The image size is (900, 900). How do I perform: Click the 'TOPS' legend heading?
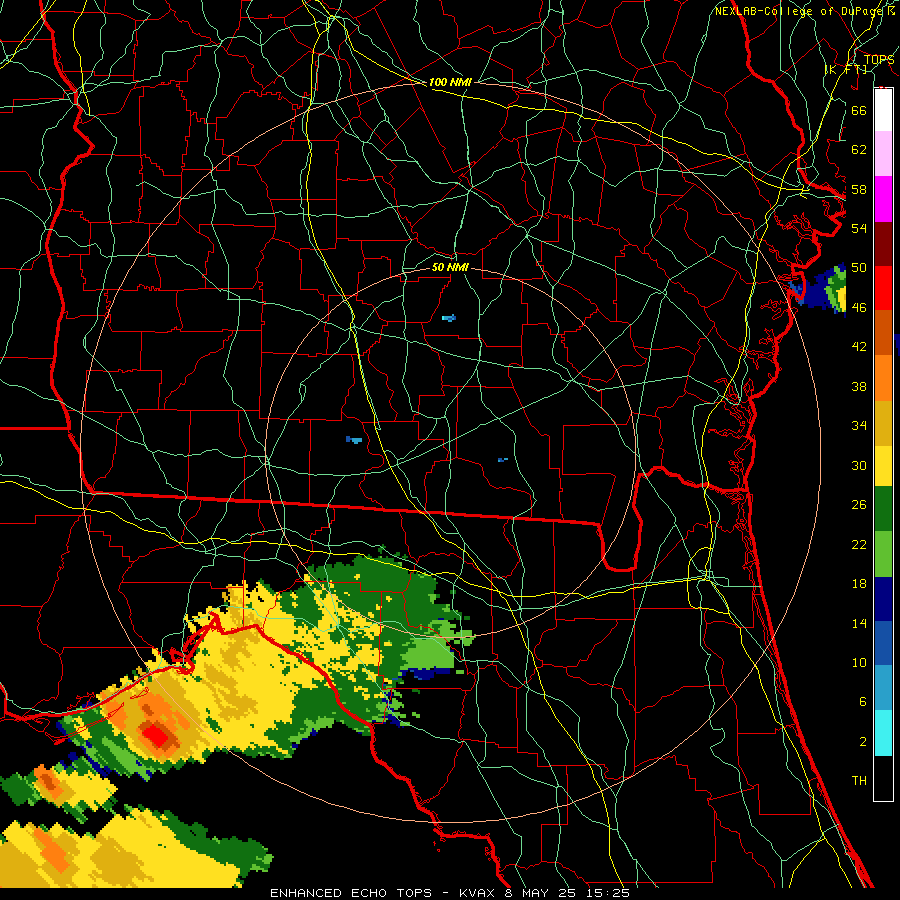(x=879, y=60)
